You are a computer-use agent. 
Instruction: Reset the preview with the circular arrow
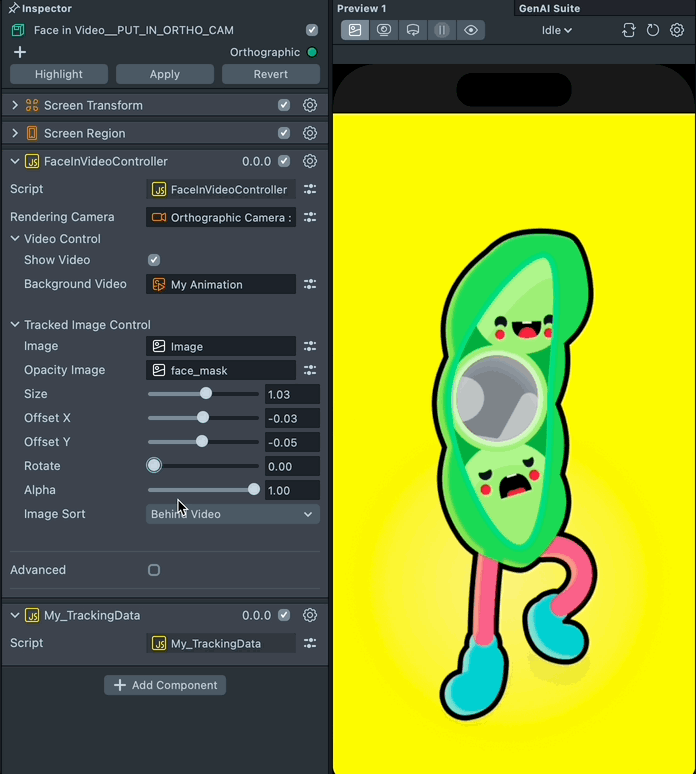pyautogui.click(x=653, y=30)
